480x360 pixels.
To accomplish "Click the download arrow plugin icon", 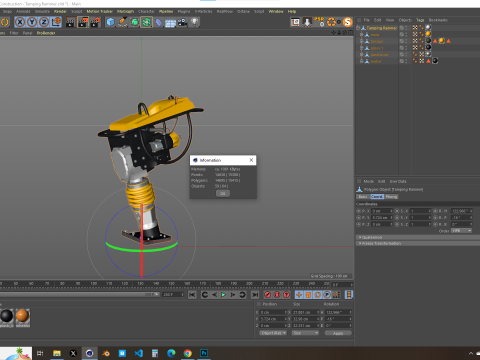I will pyautogui.click(x=307, y=22).
